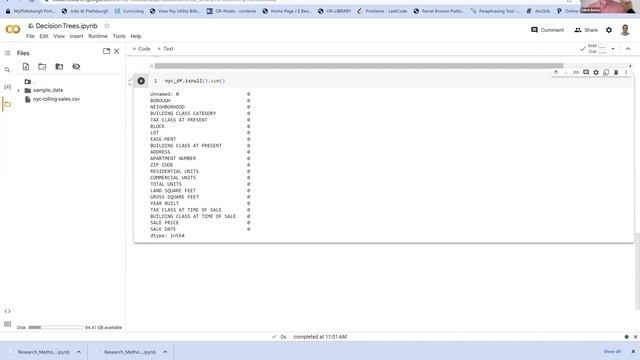Click the RAM and Disk resource indicator
Screen dimensions: 640x360
coord(597,49)
